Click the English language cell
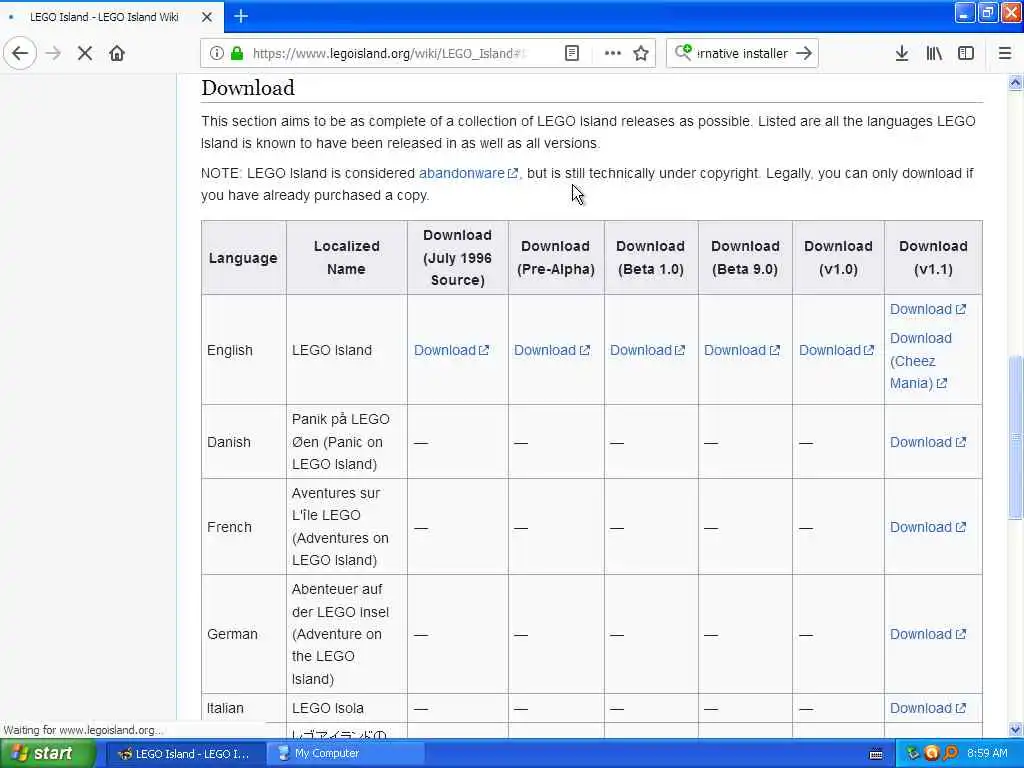Image resolution: width=1024 pixels, height=768 pixels. click(244, 350)
